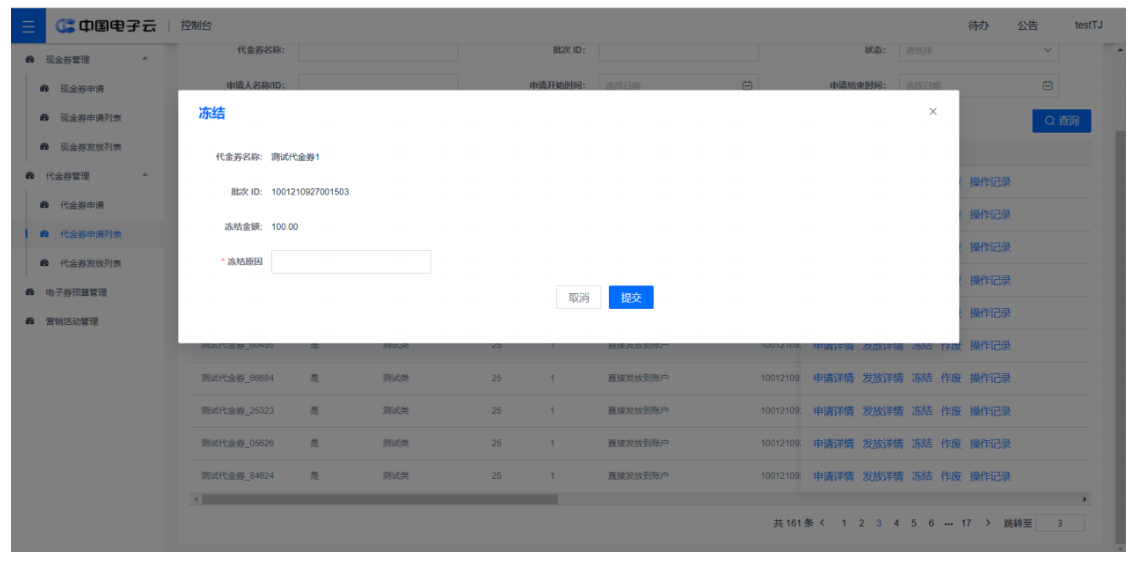Select 营销活动管理 menu item
The width and height of the screenshot is (1136, 561).
click(72, 322)
